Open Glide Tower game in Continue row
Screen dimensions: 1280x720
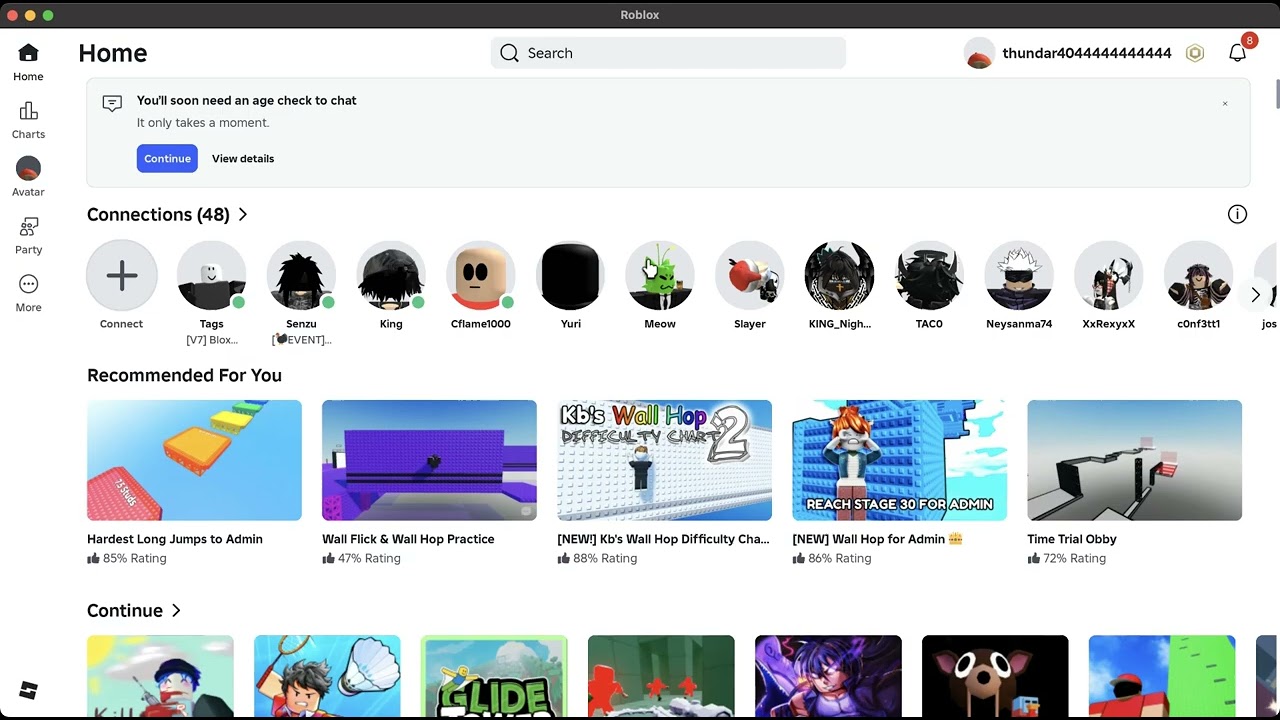[x=494, y=676]
